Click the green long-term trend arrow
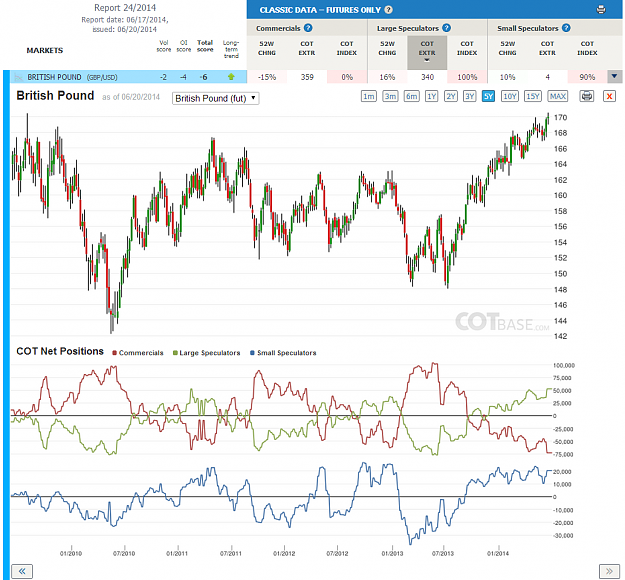The width and height of the screenshot is (625, 580). tap(231, 77)
